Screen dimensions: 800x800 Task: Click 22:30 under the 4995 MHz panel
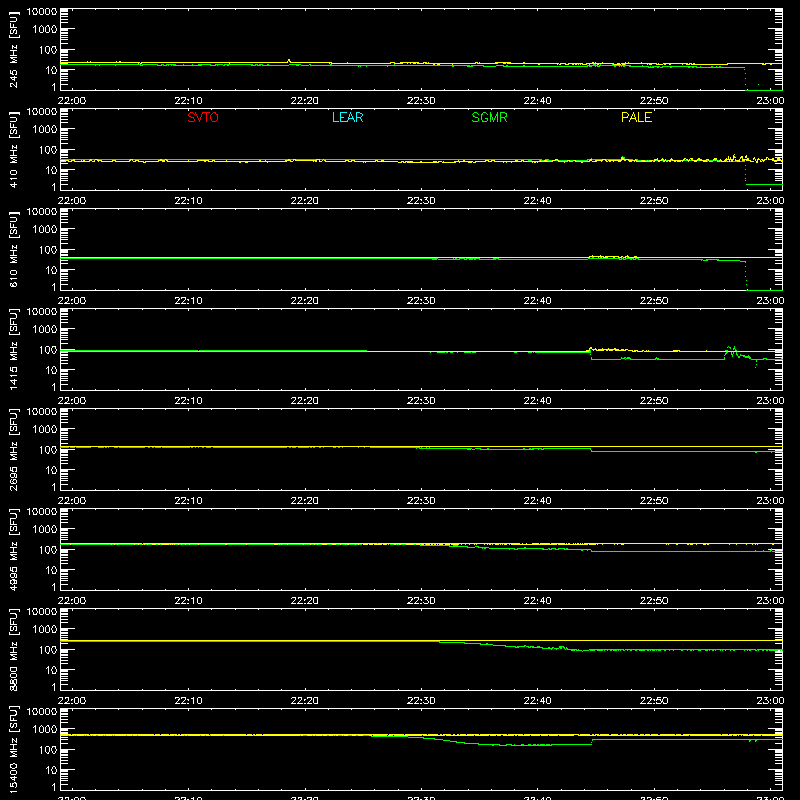421,601
